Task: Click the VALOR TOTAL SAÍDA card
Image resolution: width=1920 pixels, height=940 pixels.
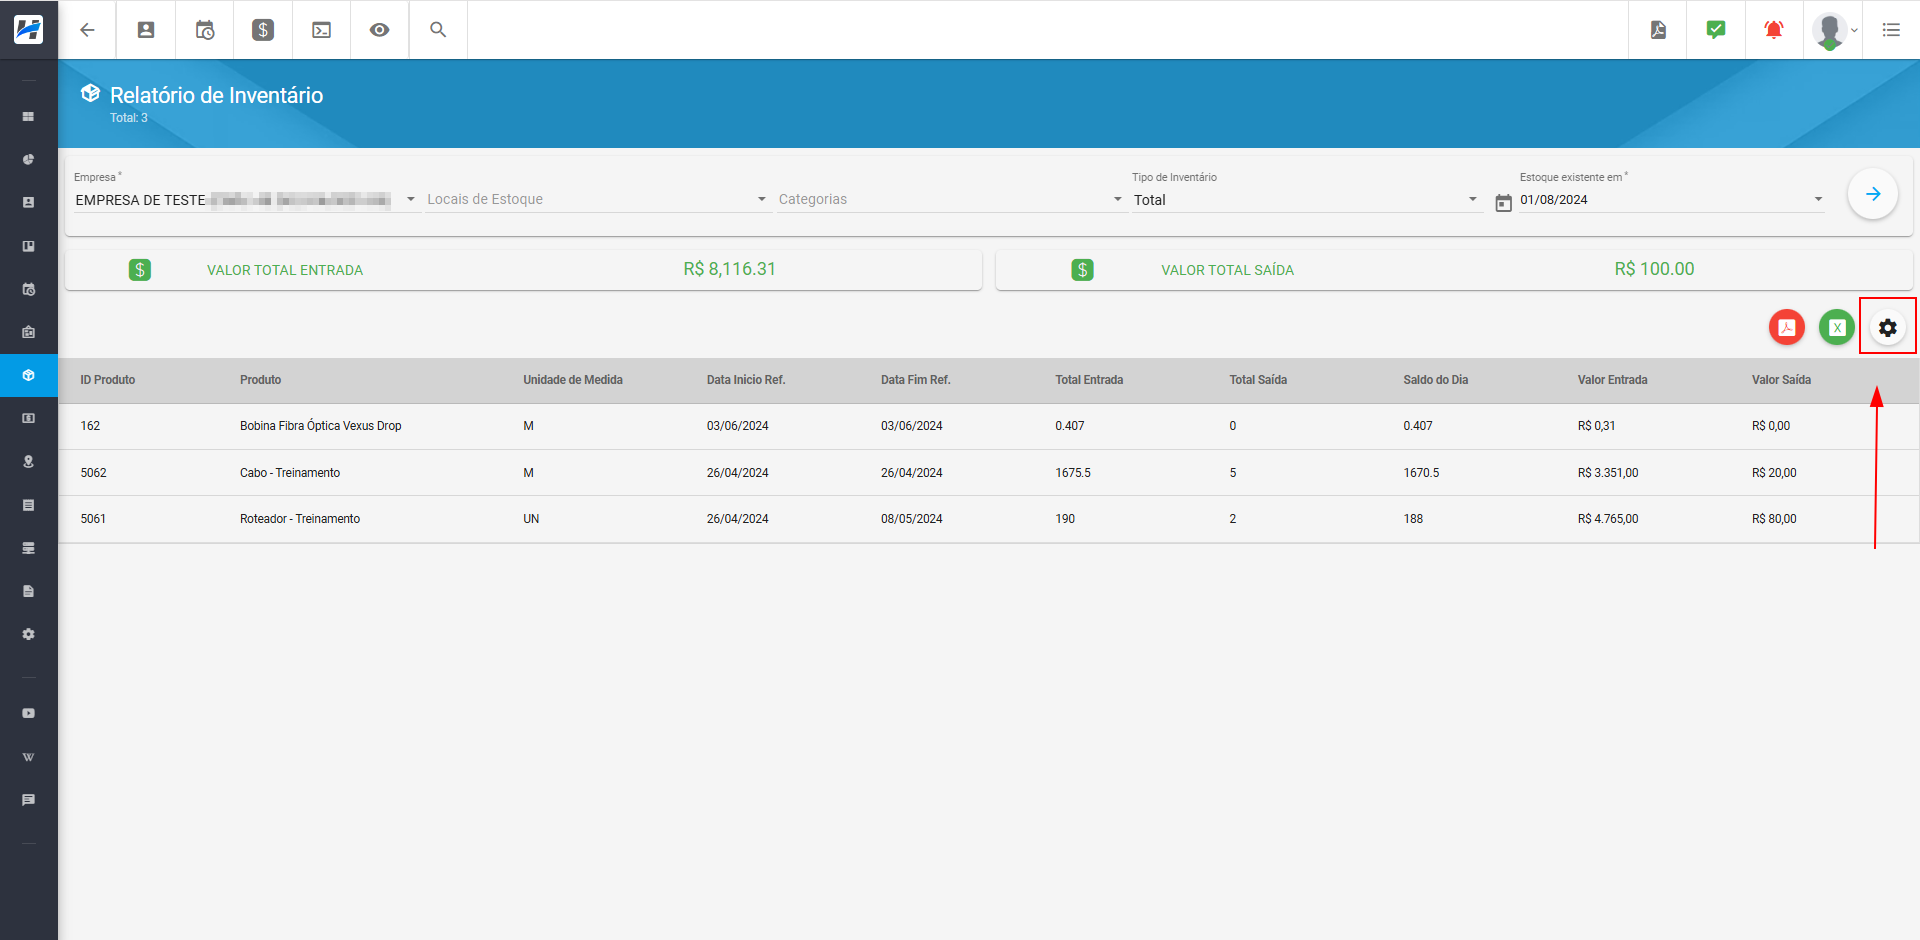Action: [x=1454, y=270]
